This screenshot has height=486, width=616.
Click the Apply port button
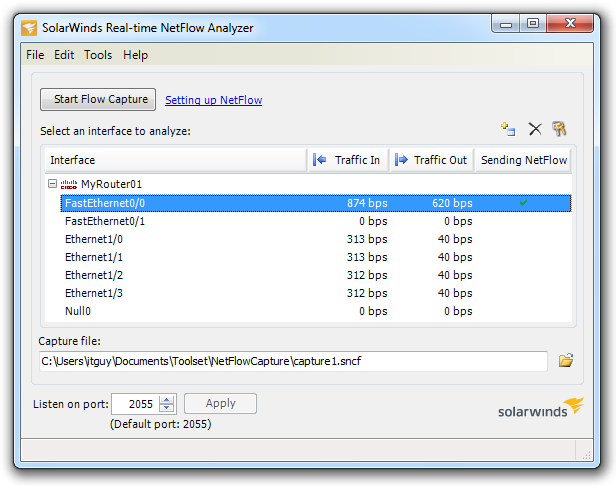coord(220,403)
